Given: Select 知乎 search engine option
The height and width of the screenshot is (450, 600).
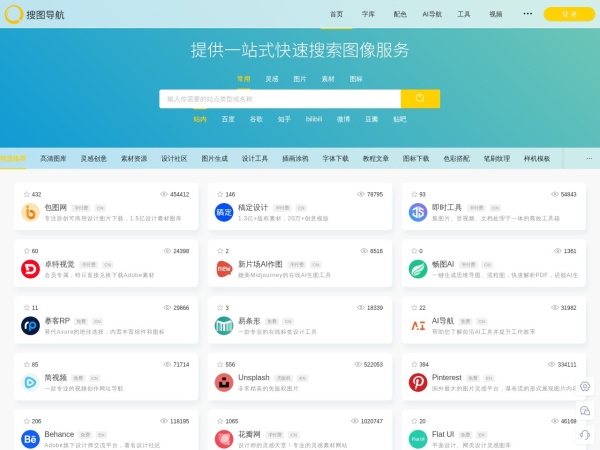Looking at the screenshot, I should 284,119.
